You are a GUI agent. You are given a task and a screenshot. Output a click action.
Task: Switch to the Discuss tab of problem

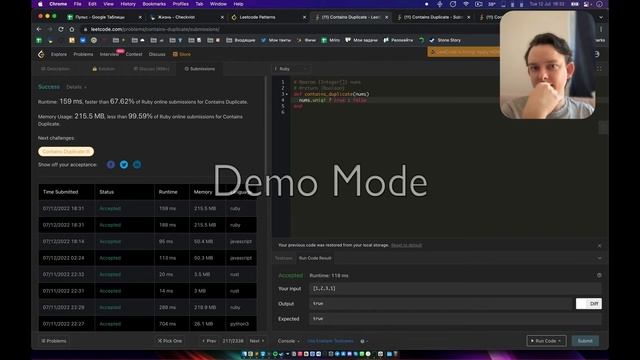click(151, 69)
